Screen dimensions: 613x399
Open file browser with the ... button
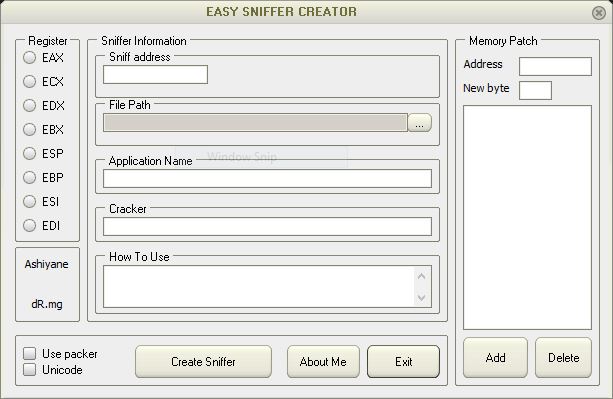[419, 123]
